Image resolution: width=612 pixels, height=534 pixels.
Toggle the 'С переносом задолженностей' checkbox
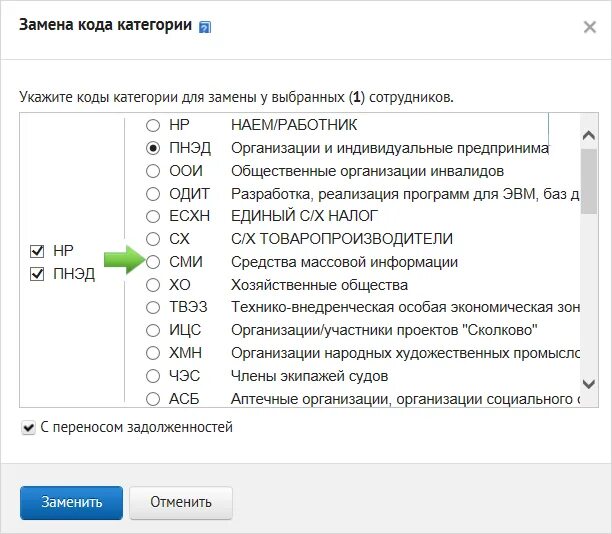click(27, 428)
